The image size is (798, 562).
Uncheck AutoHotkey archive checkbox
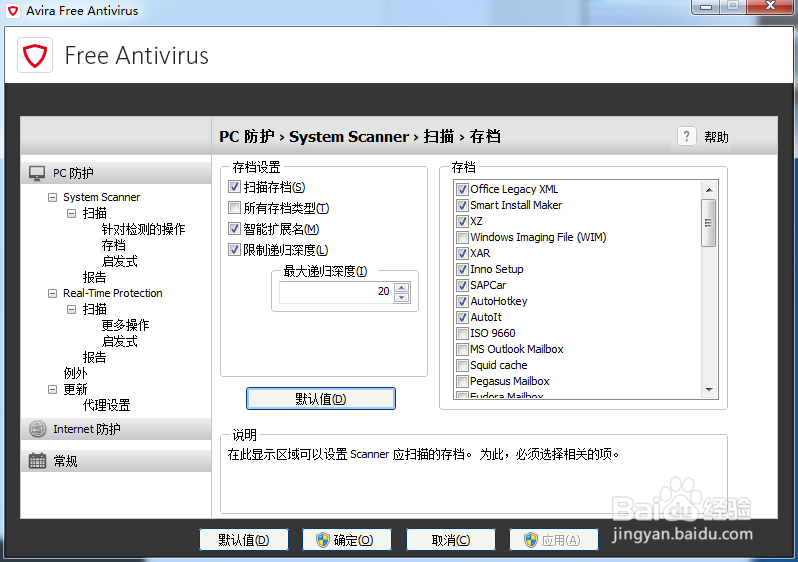[462, 301]
